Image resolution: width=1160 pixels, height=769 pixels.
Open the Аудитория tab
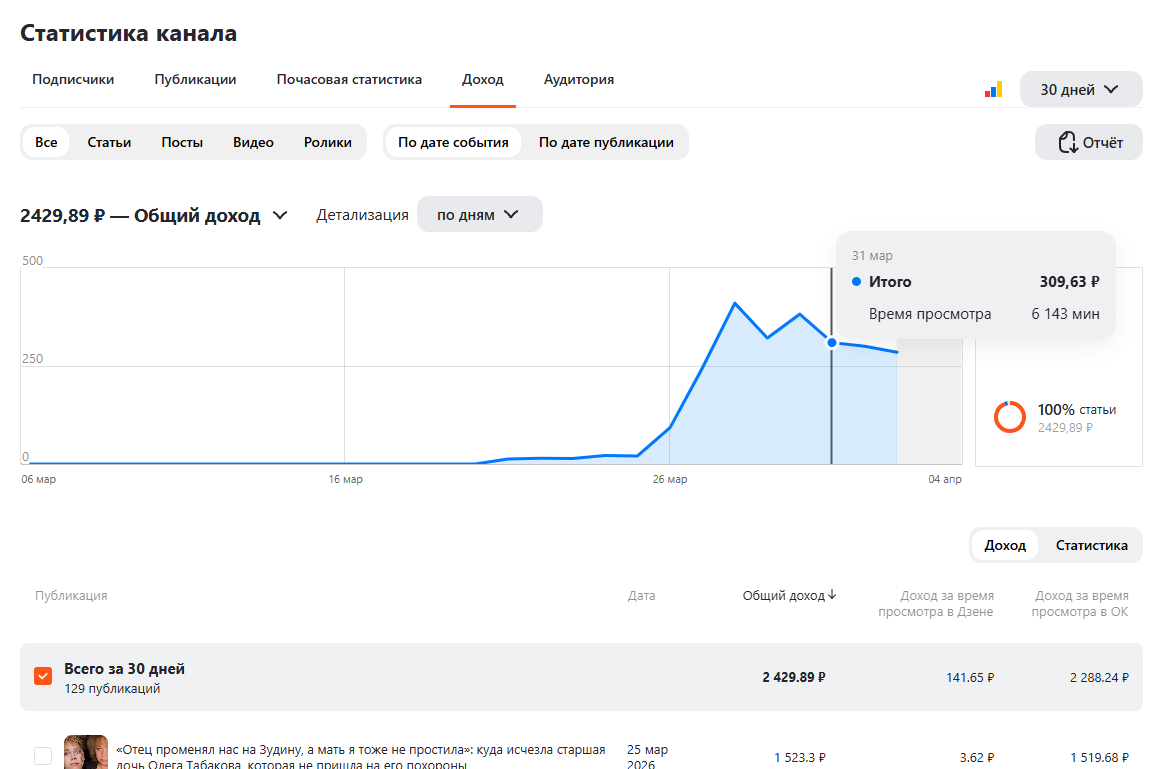(579, 79)
